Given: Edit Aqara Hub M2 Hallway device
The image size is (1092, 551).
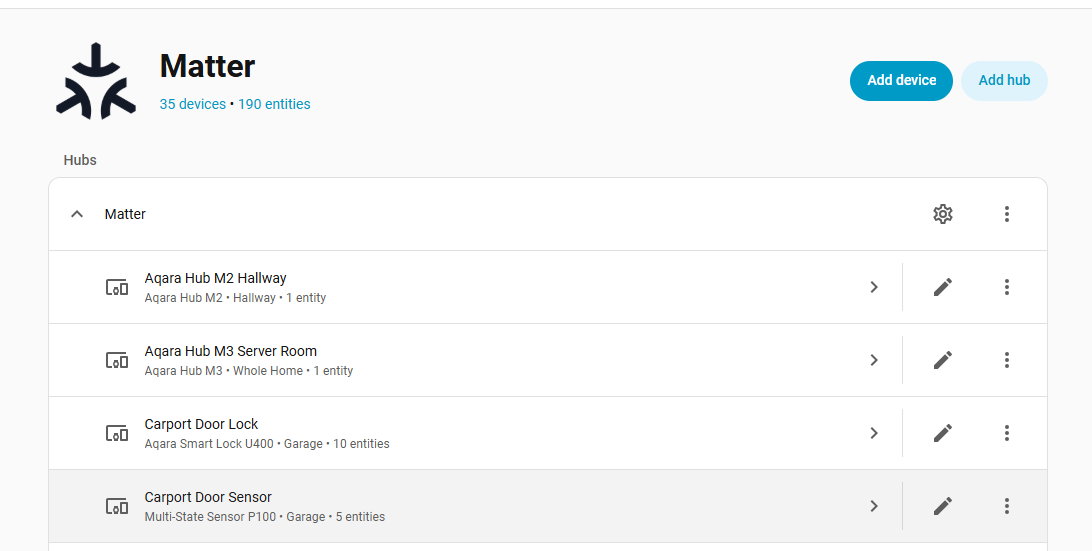Looking at the screenshot, I should 942,287.
